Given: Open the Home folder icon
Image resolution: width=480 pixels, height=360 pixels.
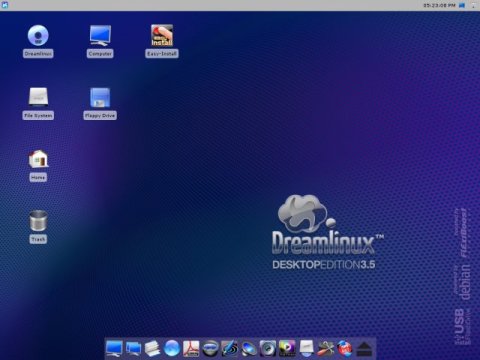Looking at the screenshot, I should [38, 159].
